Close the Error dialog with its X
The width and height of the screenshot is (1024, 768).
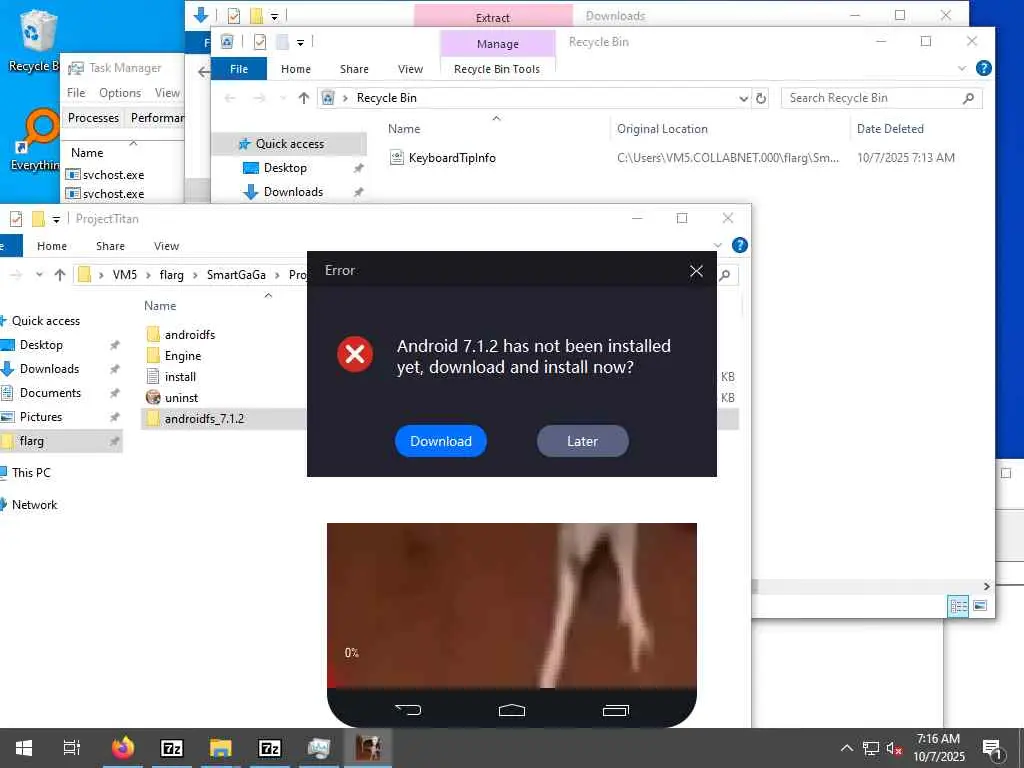coord(696,270)
